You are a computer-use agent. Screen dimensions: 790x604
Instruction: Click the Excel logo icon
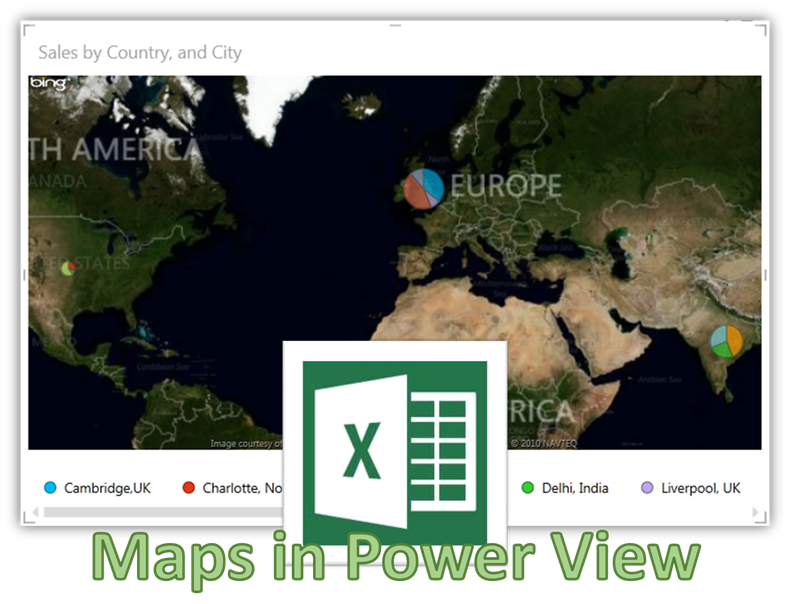[x=395, y=452]
